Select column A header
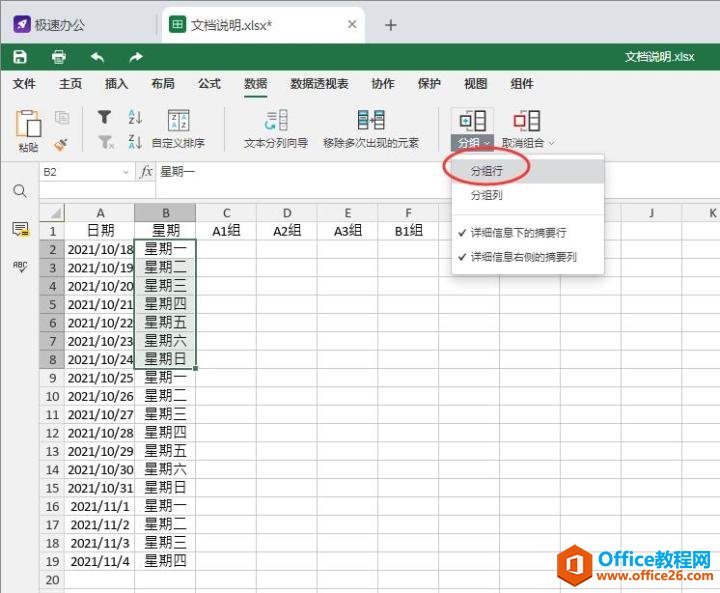The height and width of the screenshot is (593, 720). [100, 213]
